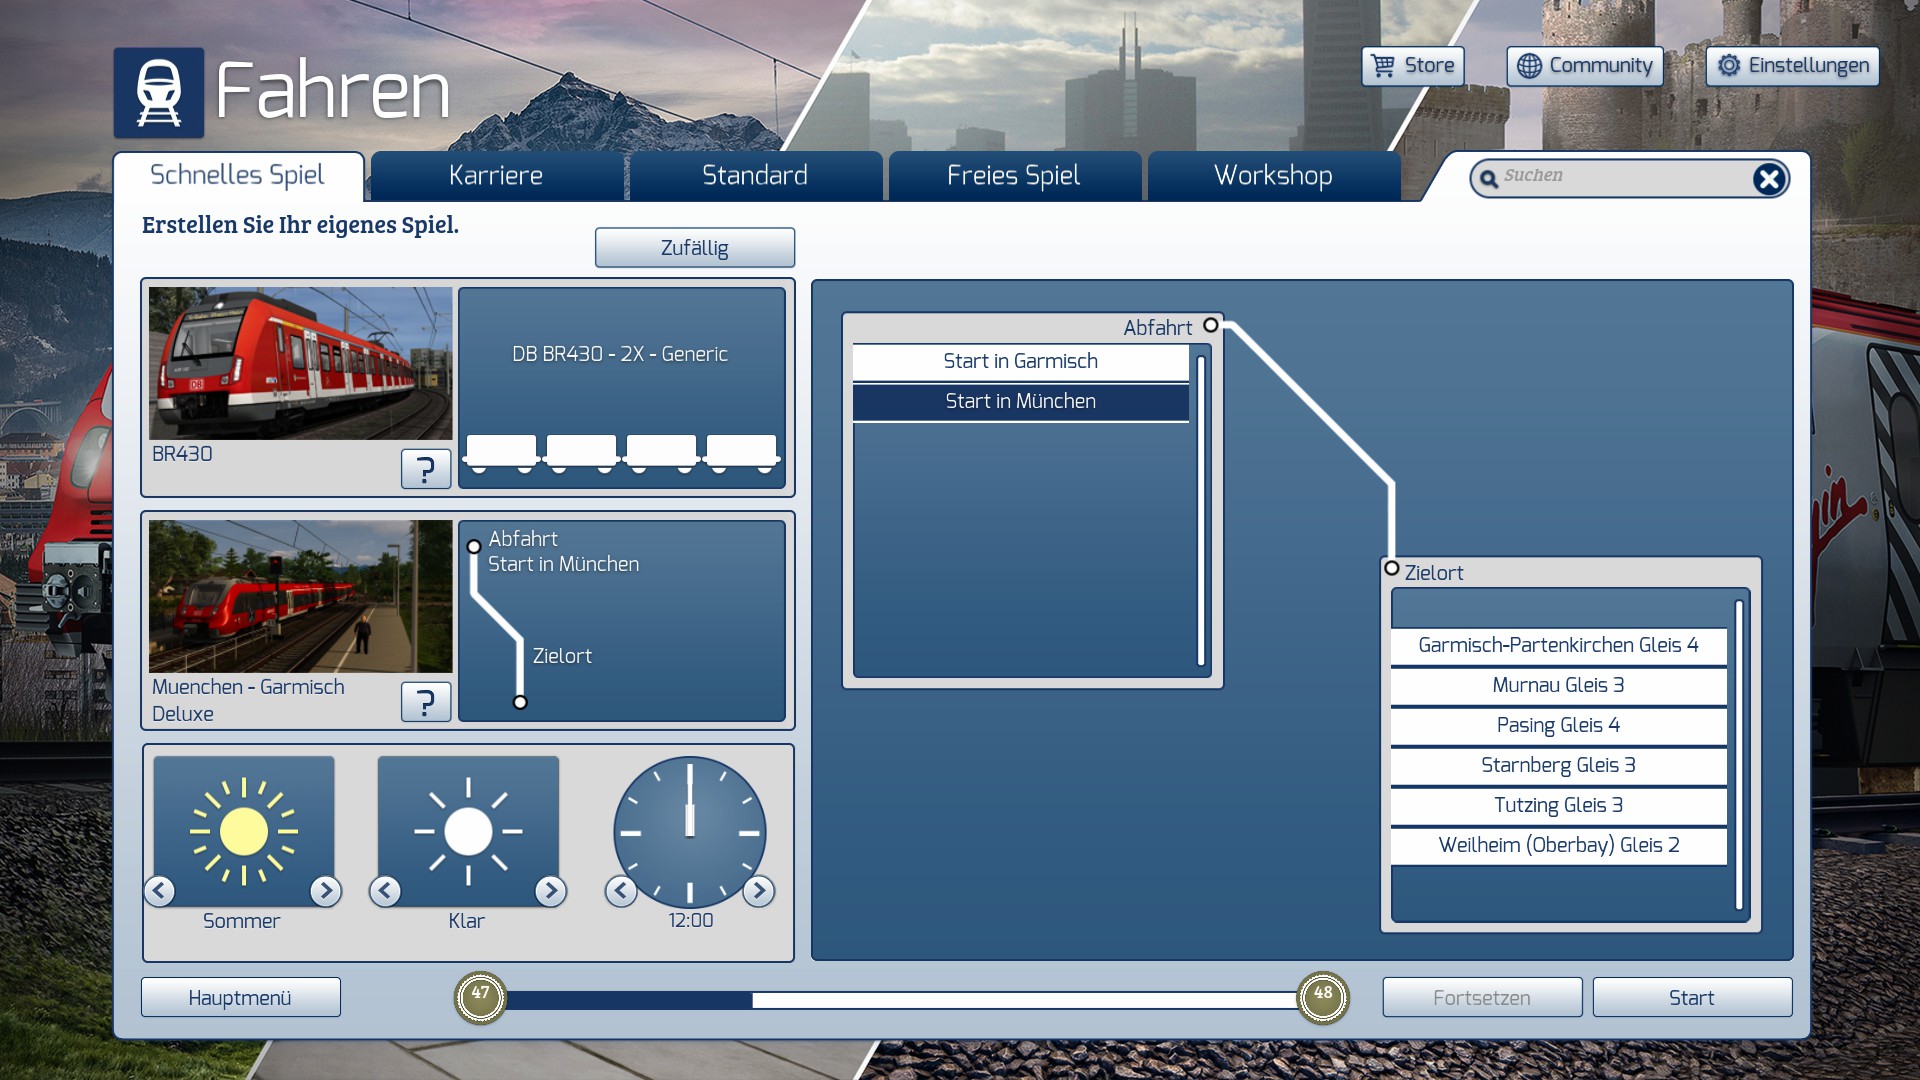Open help for the BR430 locomotive

(x=425, y=468)
